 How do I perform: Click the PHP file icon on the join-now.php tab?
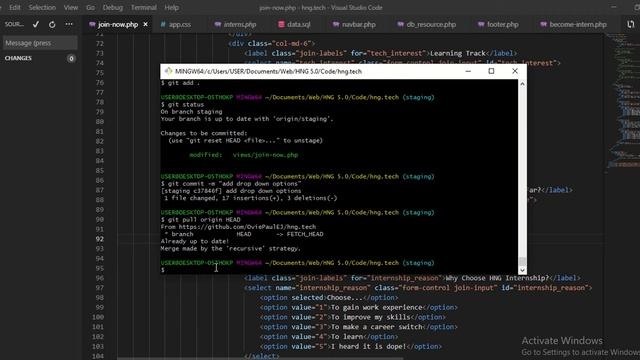point(92,24)
